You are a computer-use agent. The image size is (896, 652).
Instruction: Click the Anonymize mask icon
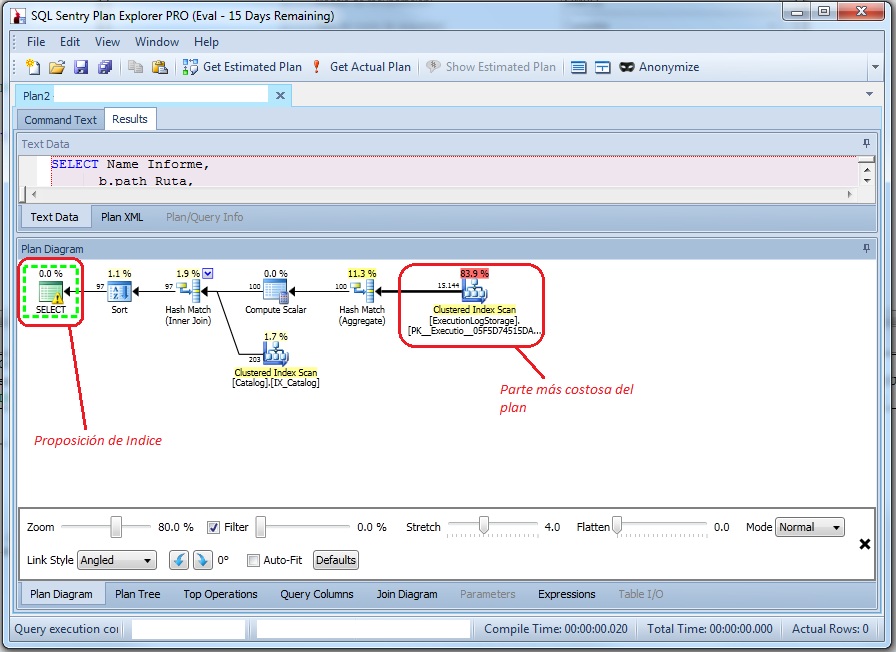627,67
